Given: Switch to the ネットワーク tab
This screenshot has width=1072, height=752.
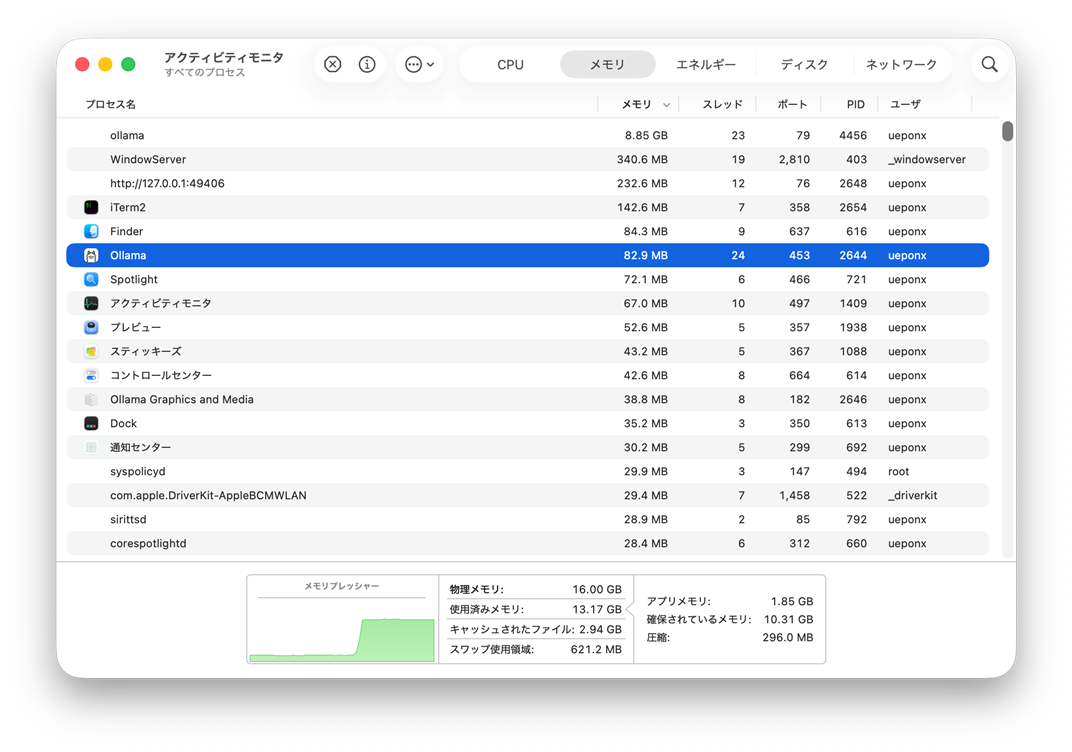Looking at the screenshot, I should (901, 64).
